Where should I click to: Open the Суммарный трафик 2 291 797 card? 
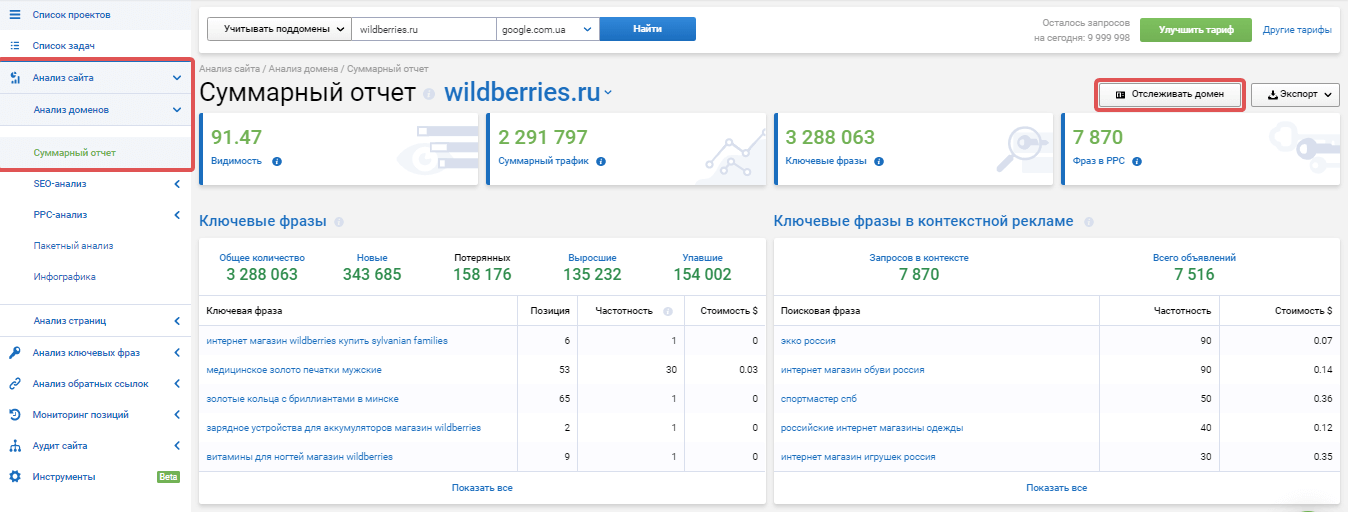point(626,149)
